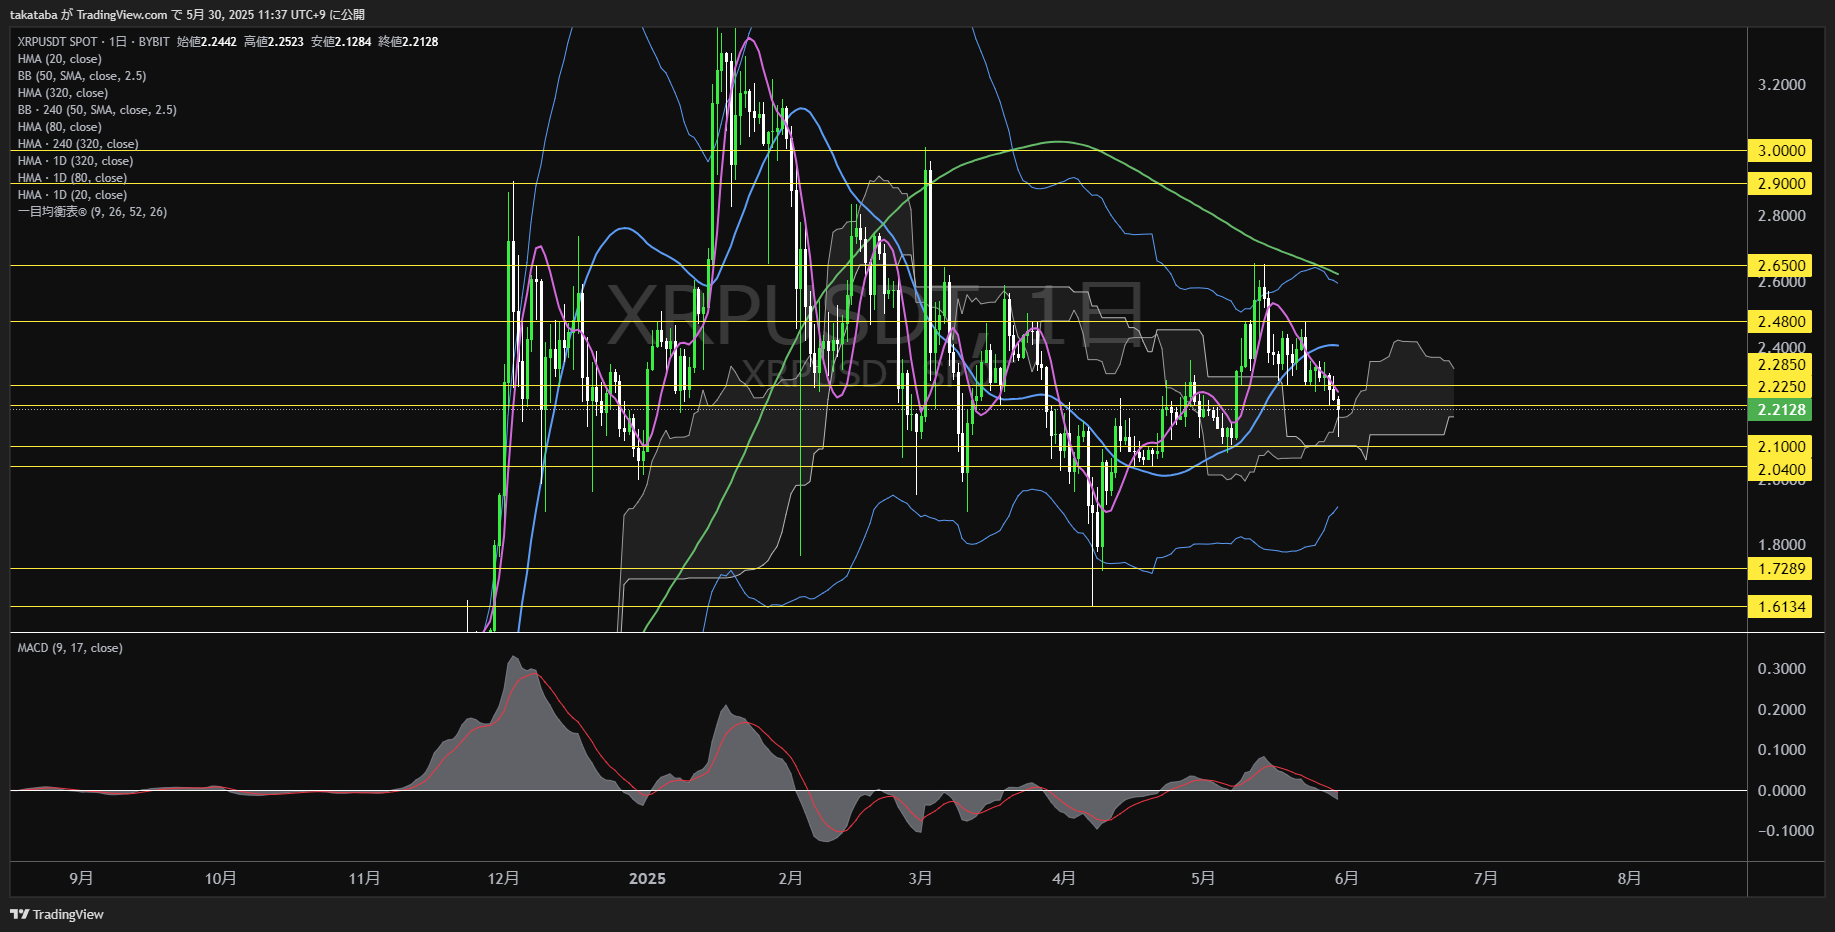Click the yellow 2.4800 price label
Screen dimensions: 1835x932
click(x=1780, y=322)
